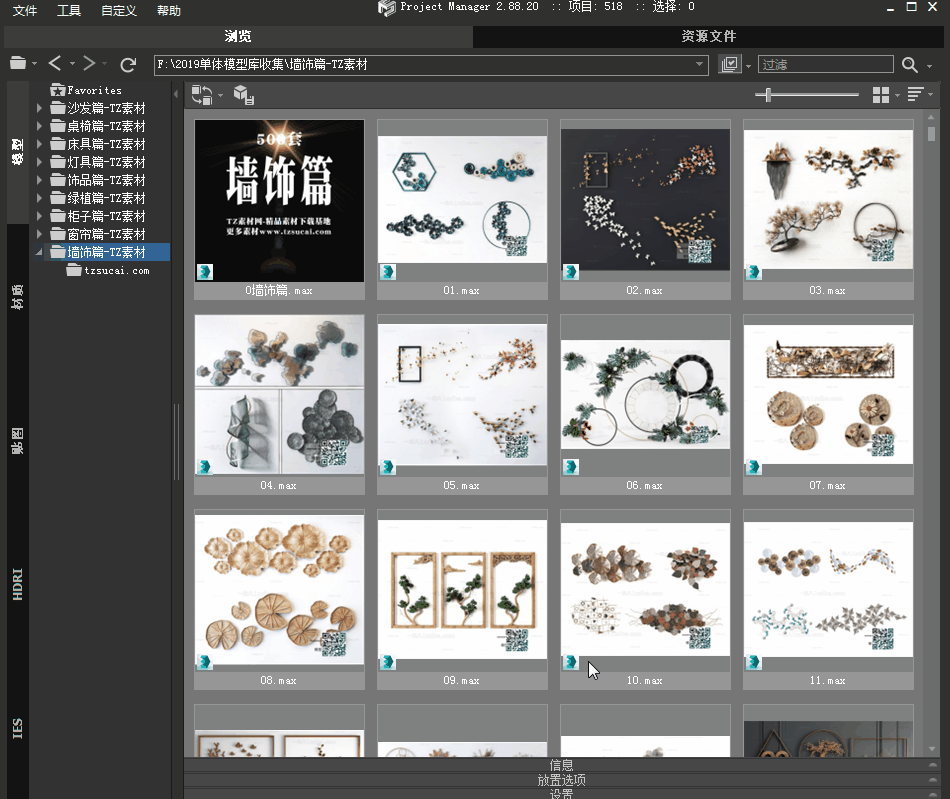Open the 自定义 menu
This screenshot has height=799, width=950.
click(119, 11)
